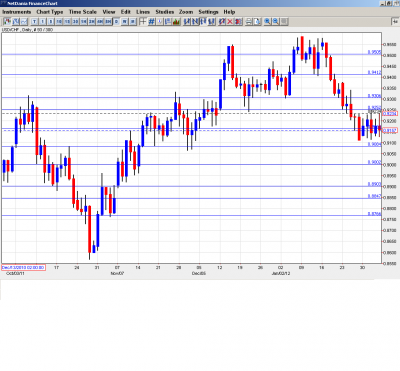Viewport: 400px width, 371px height.
Task: Click the small arrow icon at the toolbar's far right
Action: pos(395,21)
